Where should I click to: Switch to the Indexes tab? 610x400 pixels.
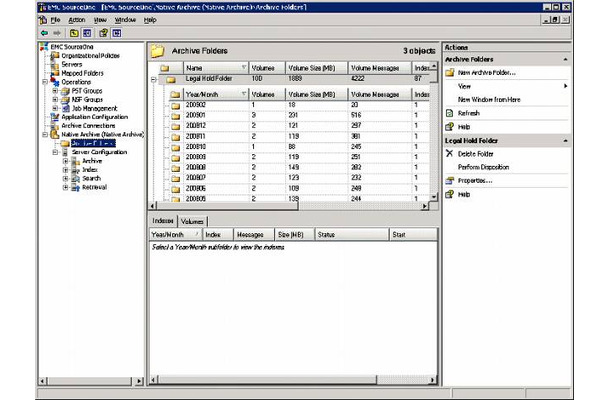click(163, 221)
